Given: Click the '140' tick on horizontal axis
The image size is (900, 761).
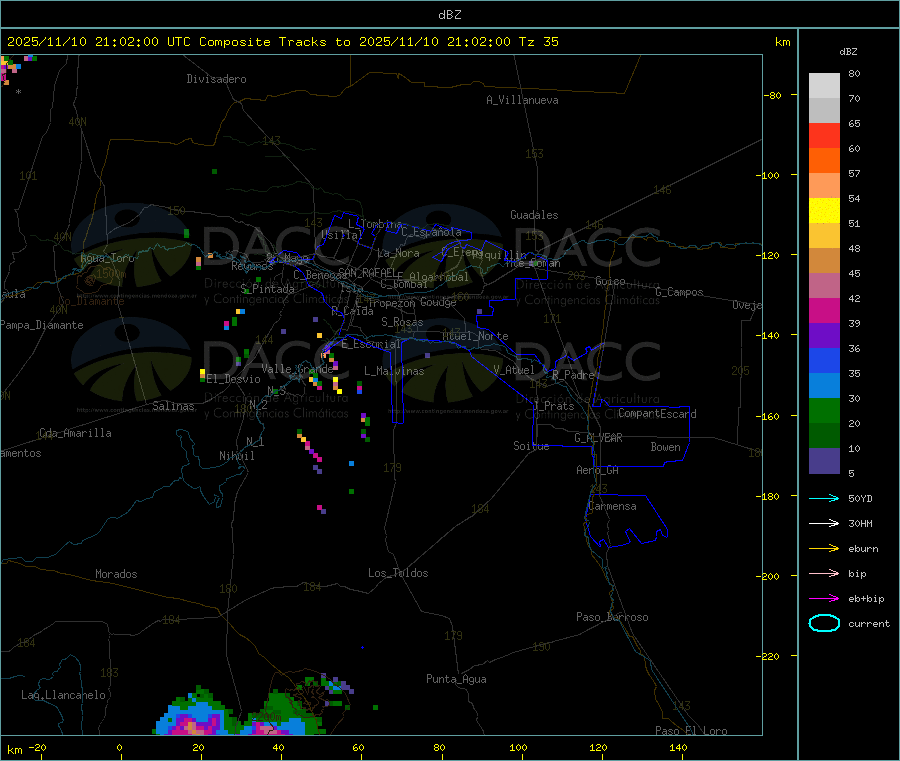Looking at the screenshot, I should tap(678, 747).
